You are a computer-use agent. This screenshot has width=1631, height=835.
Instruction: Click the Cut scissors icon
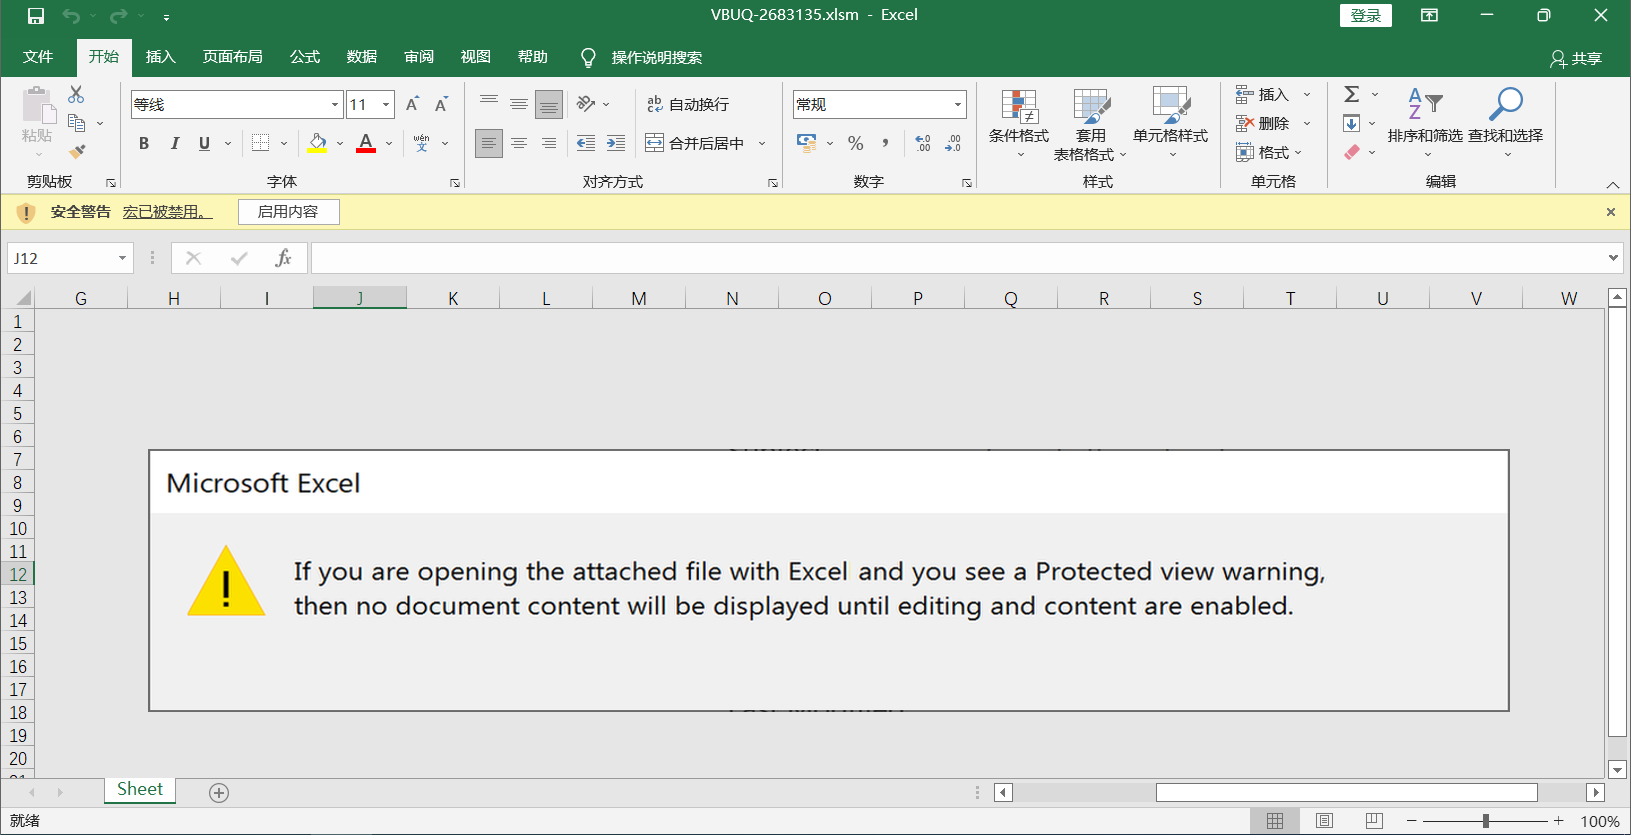point(76,95)
